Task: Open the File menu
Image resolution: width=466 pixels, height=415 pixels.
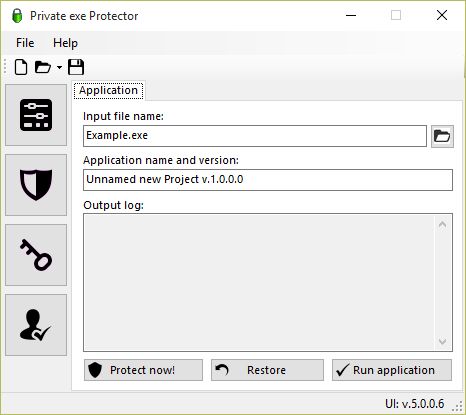Action: pos(25,43)
